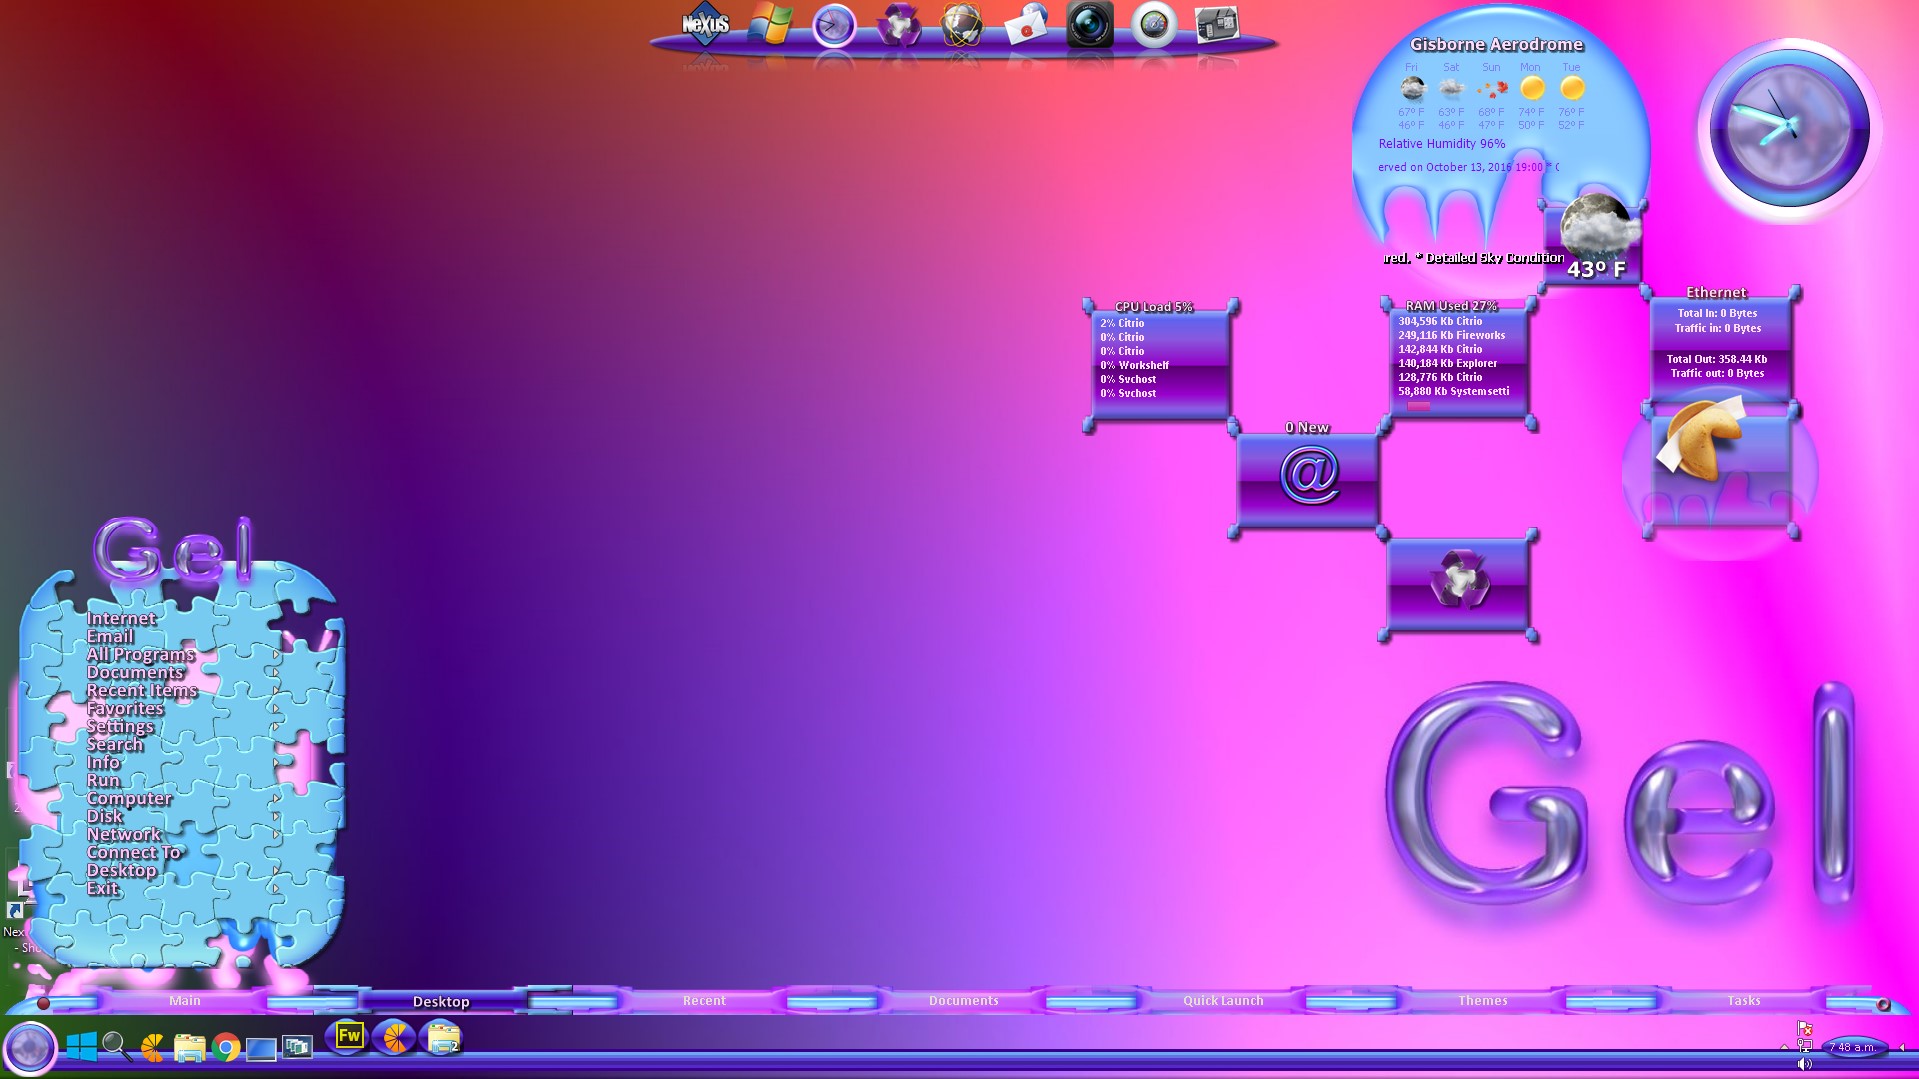Choose Internet from the Gel menu
The width and height of the screenshot is (1919, 1079).
click(x=120, y=619)
